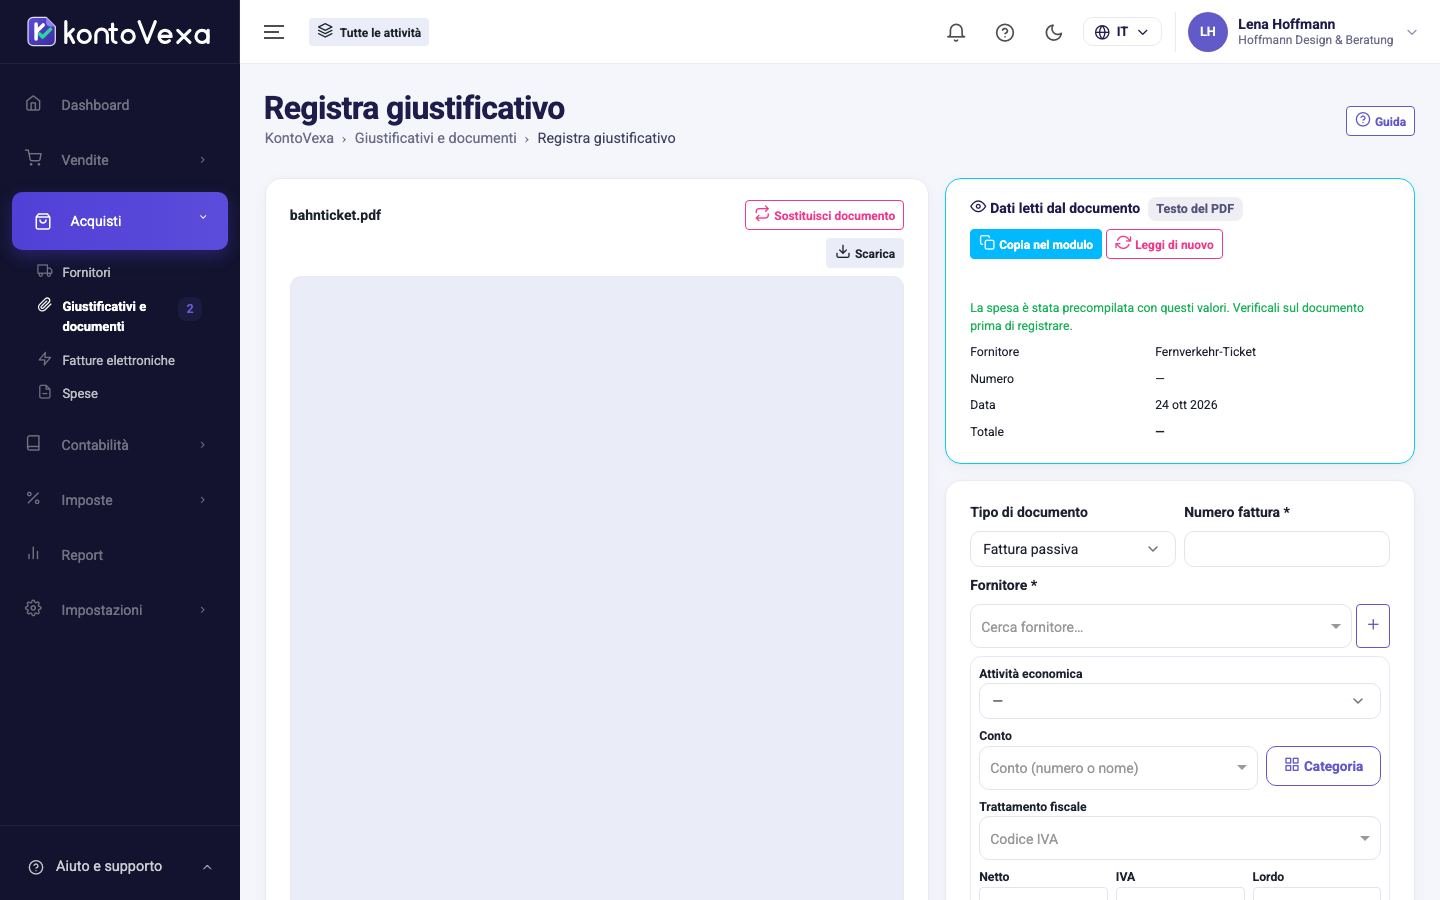
Task: Toggle the sidebar hamburger menu
Action: click(274, 32)
